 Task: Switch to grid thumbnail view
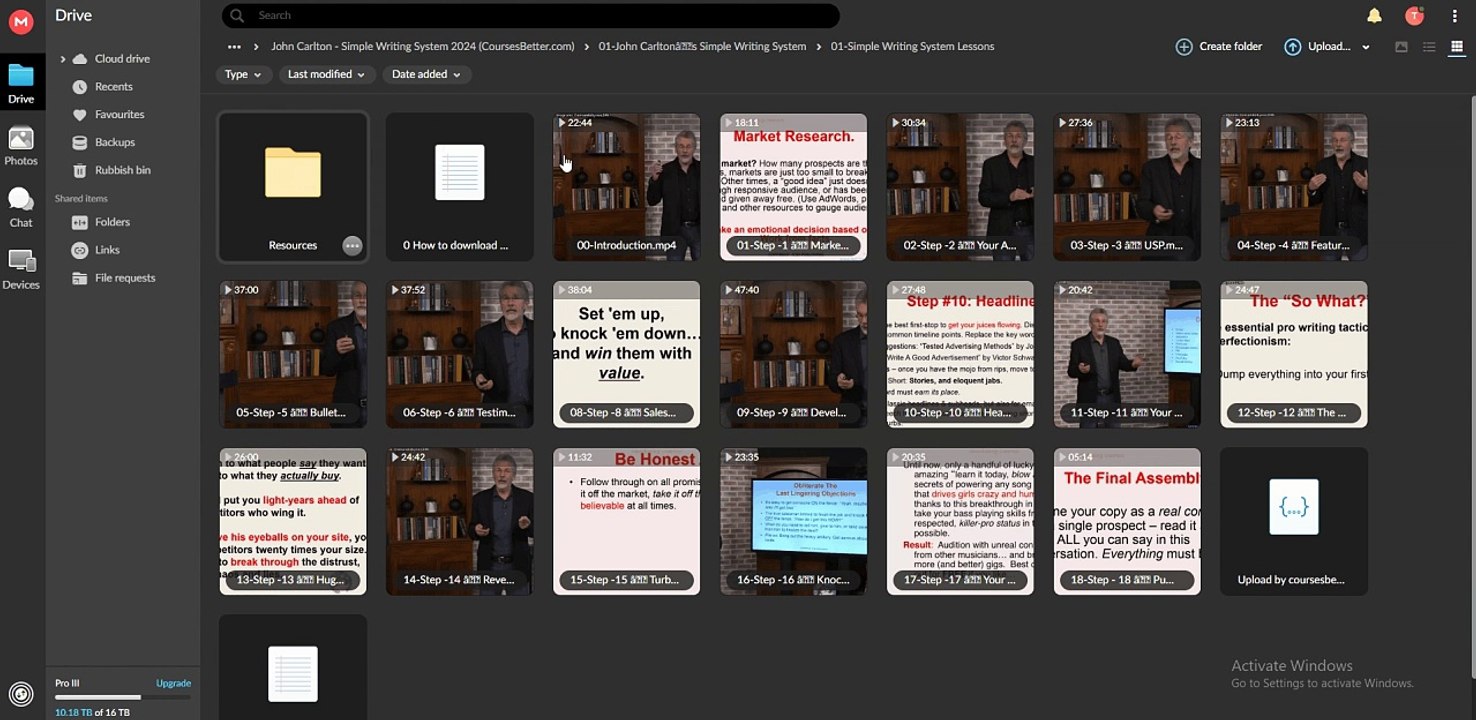(1456, 47)
